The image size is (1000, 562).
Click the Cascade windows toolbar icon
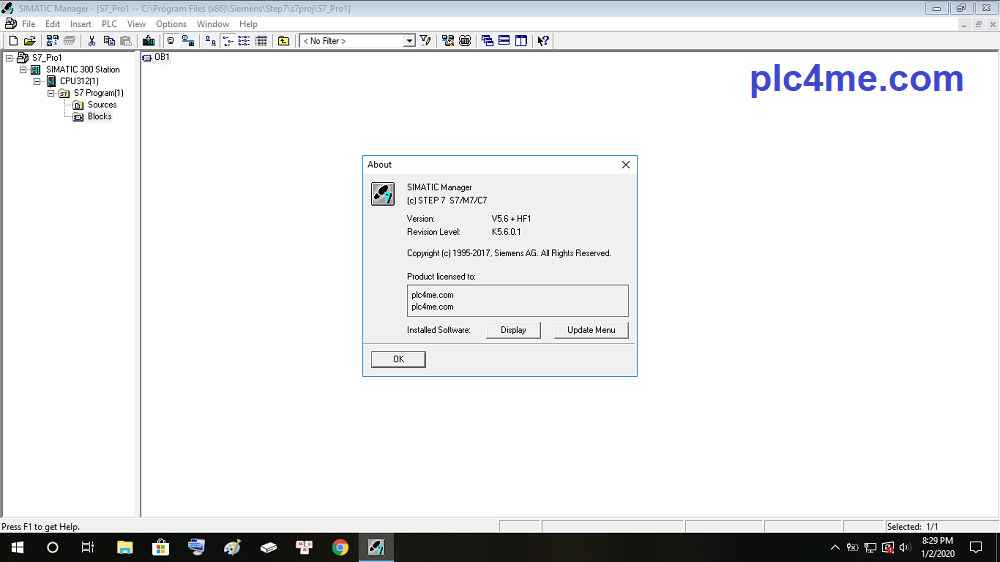pos(487,41)
